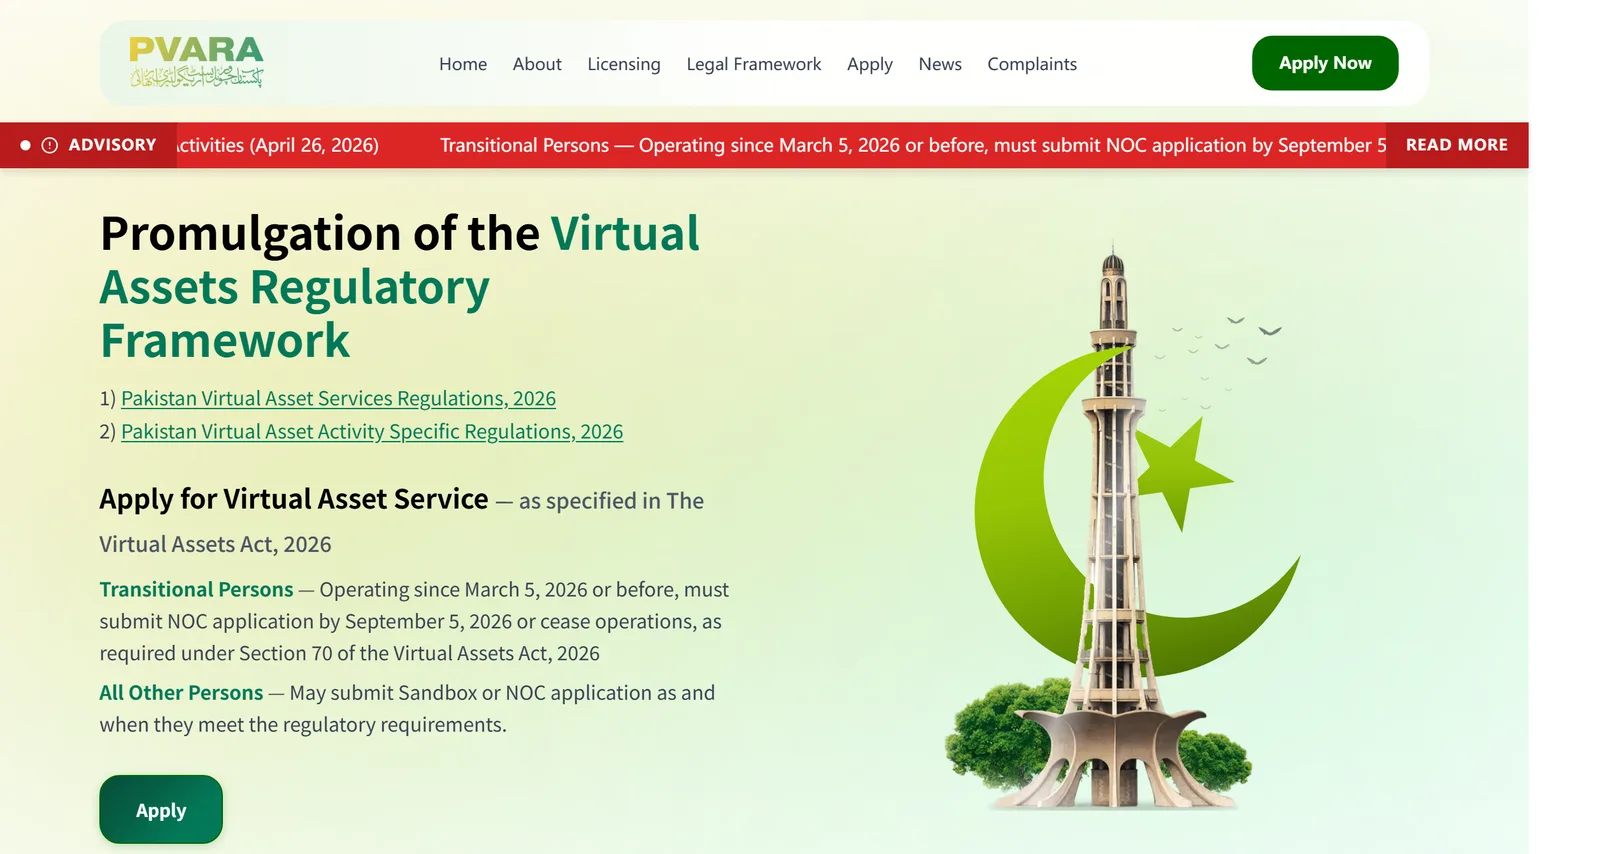The image size is (1600, 854).
Task: Open the Licensing menu
Action: tap(624, 64)
